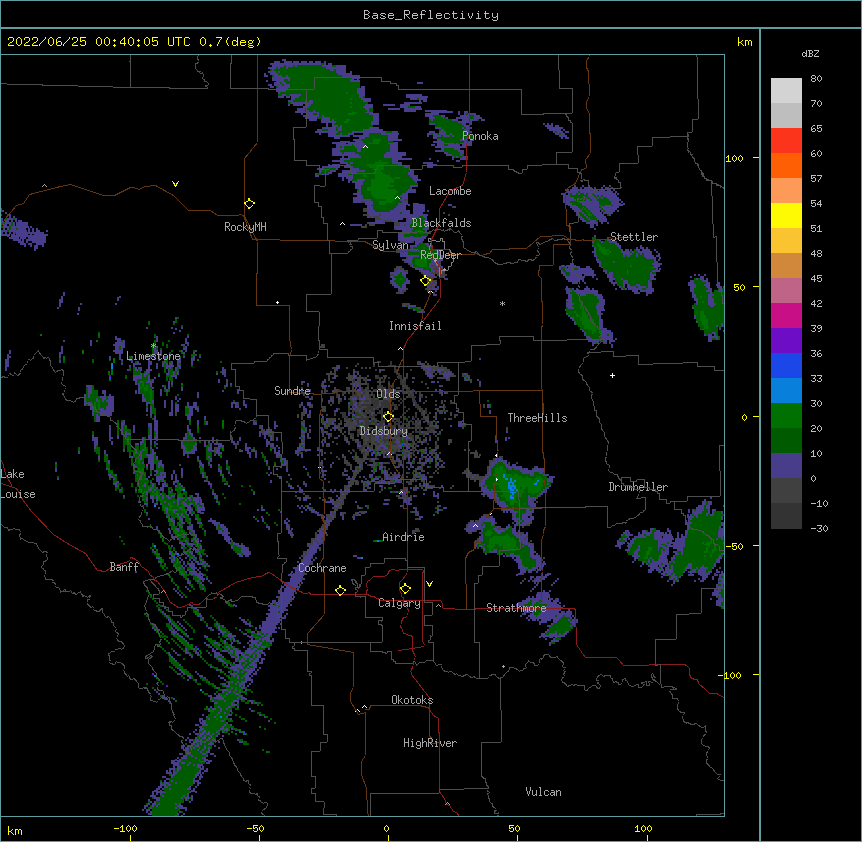Select the Airdrie city label
Viewport: 862px width, 842px height.
tap(403, 537)
